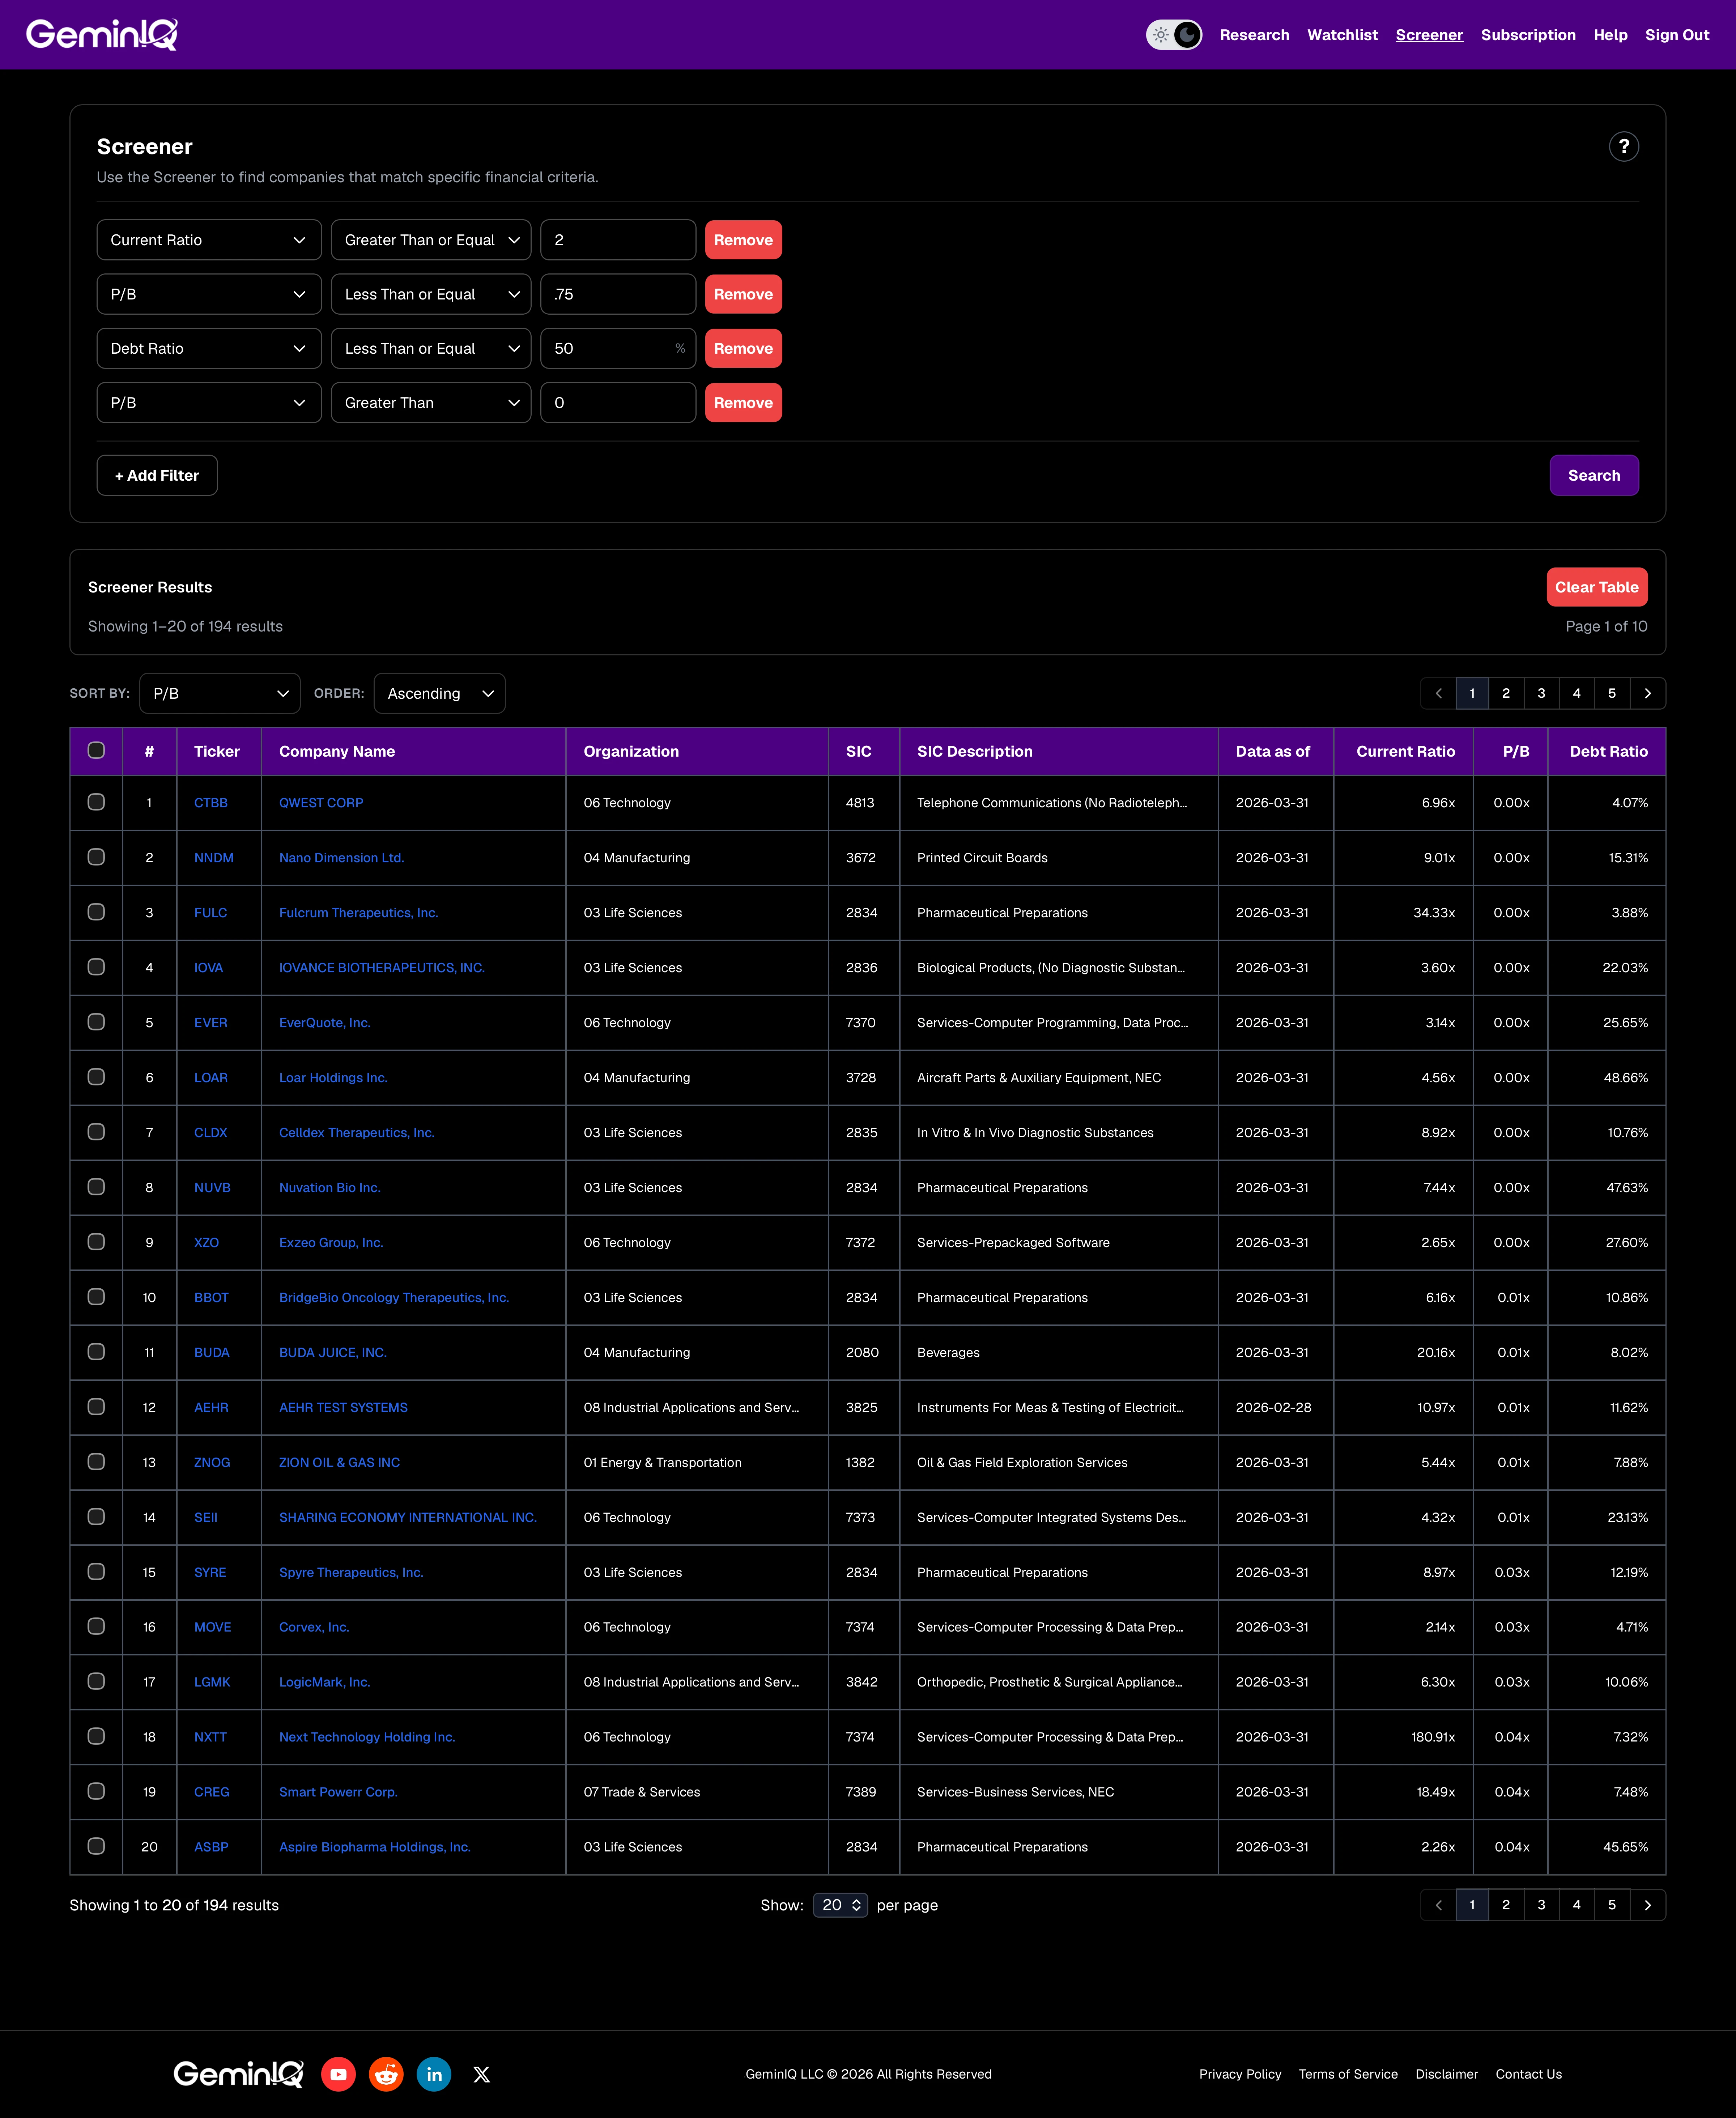Check the CTBB row checkbox
The image size is (1736, 2118).
coord(96,802)
